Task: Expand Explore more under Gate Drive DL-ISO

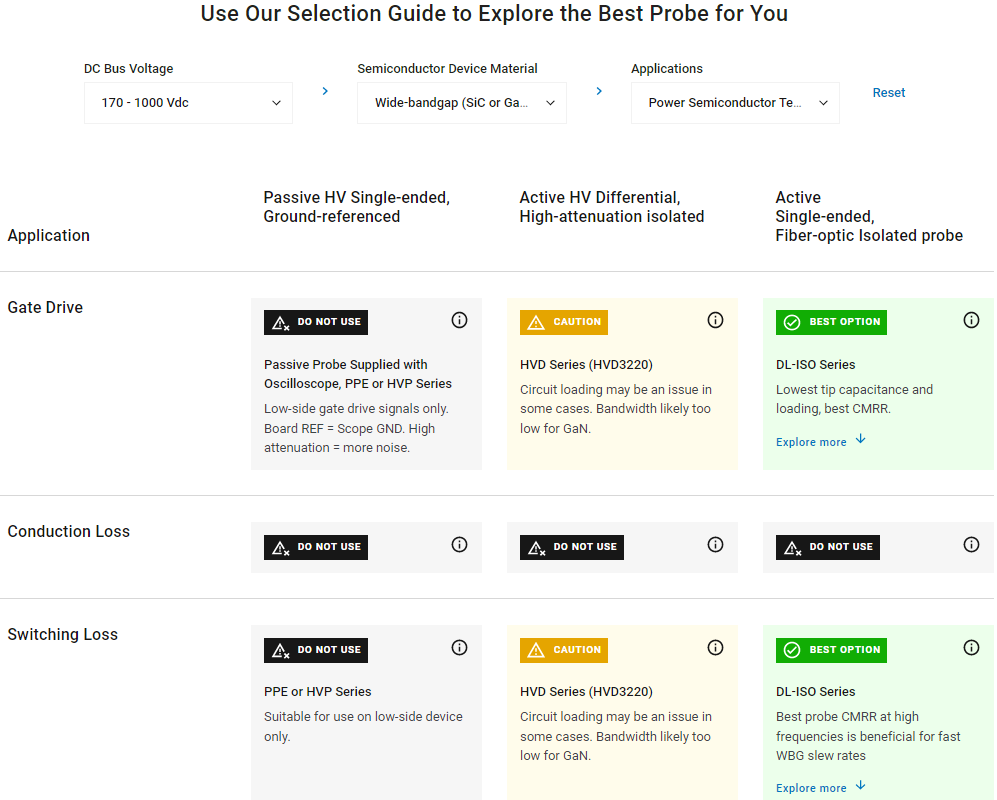Action: (820, 441)
